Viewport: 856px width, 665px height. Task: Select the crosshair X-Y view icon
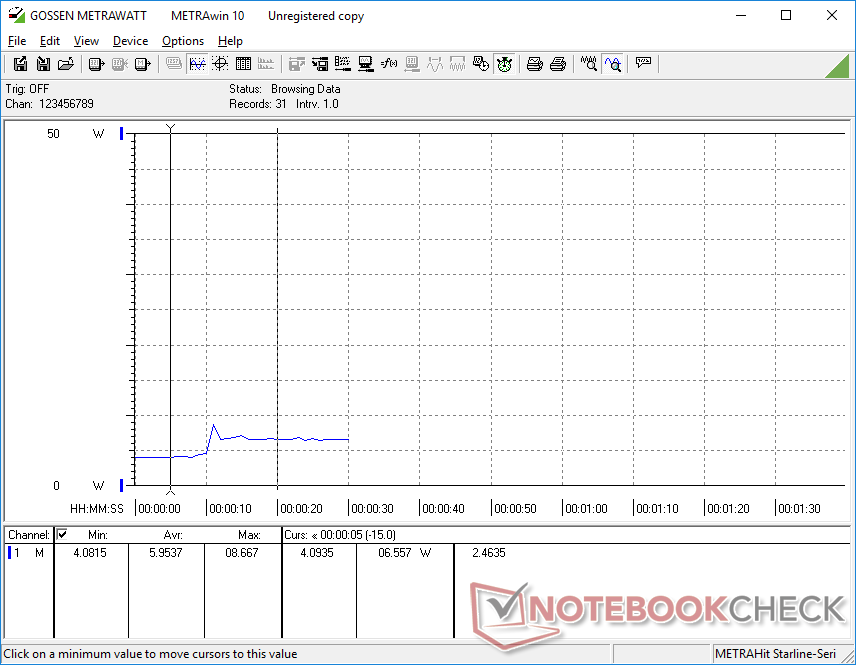[x=220, y=64]
